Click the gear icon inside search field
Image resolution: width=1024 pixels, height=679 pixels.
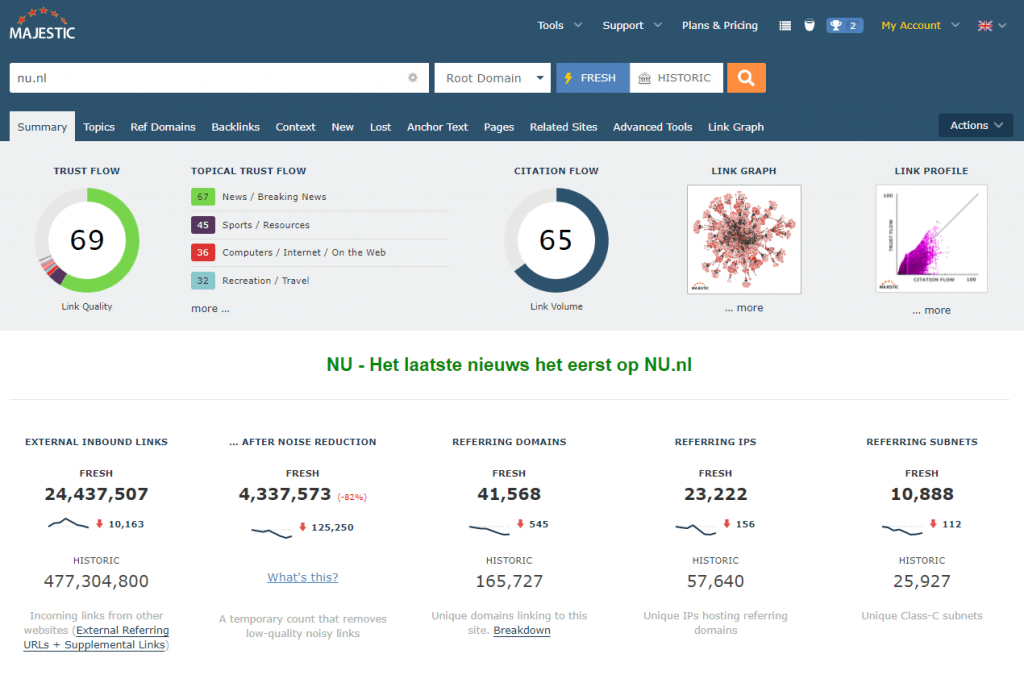click(x=412, y=78)
